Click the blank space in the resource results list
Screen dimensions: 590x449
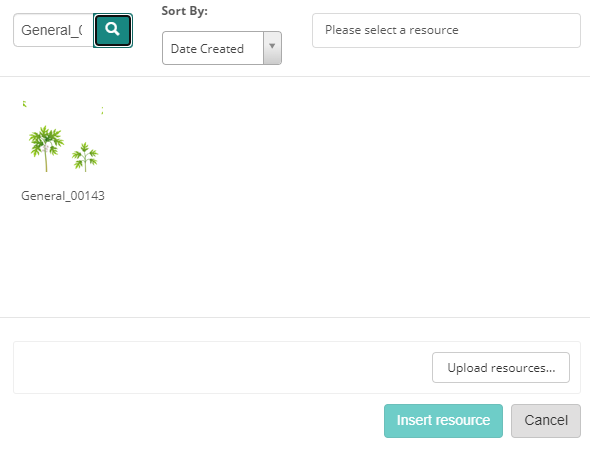pyautogui.click(x=339, y=196)
